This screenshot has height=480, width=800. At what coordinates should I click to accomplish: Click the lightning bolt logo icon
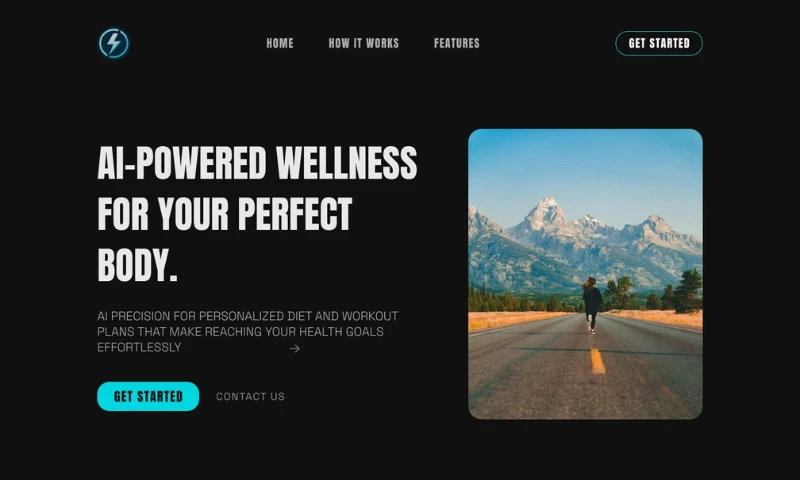coord(113,43)
